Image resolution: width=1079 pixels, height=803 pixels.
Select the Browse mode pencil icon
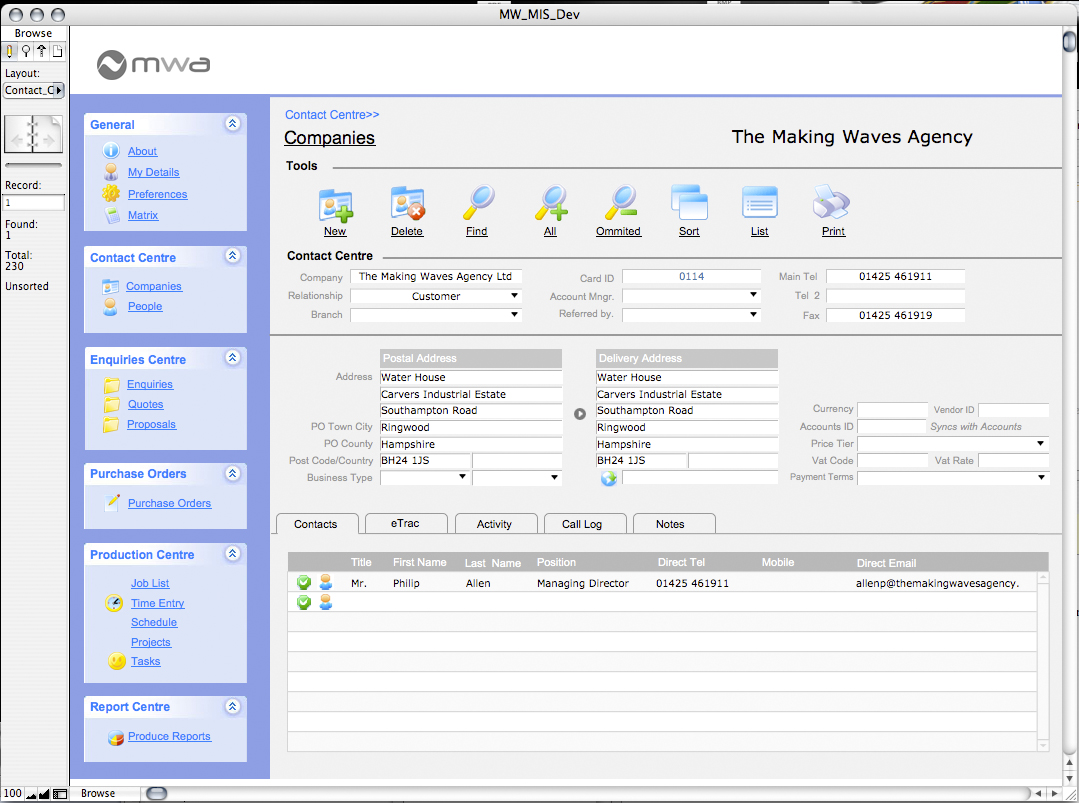[x=10, y=51]
